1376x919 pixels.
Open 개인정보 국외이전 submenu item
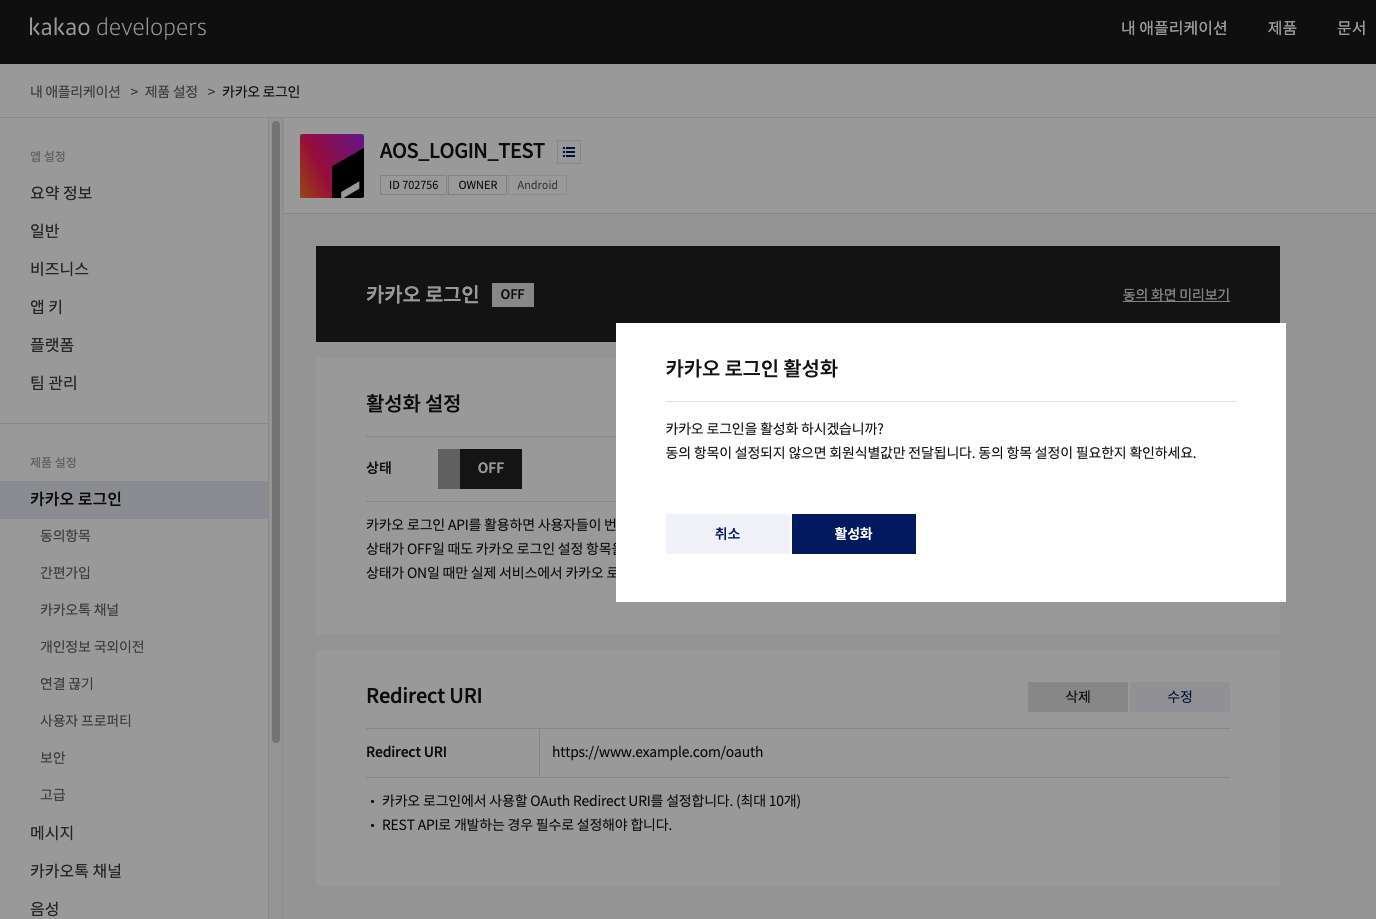tap(92, 647)
